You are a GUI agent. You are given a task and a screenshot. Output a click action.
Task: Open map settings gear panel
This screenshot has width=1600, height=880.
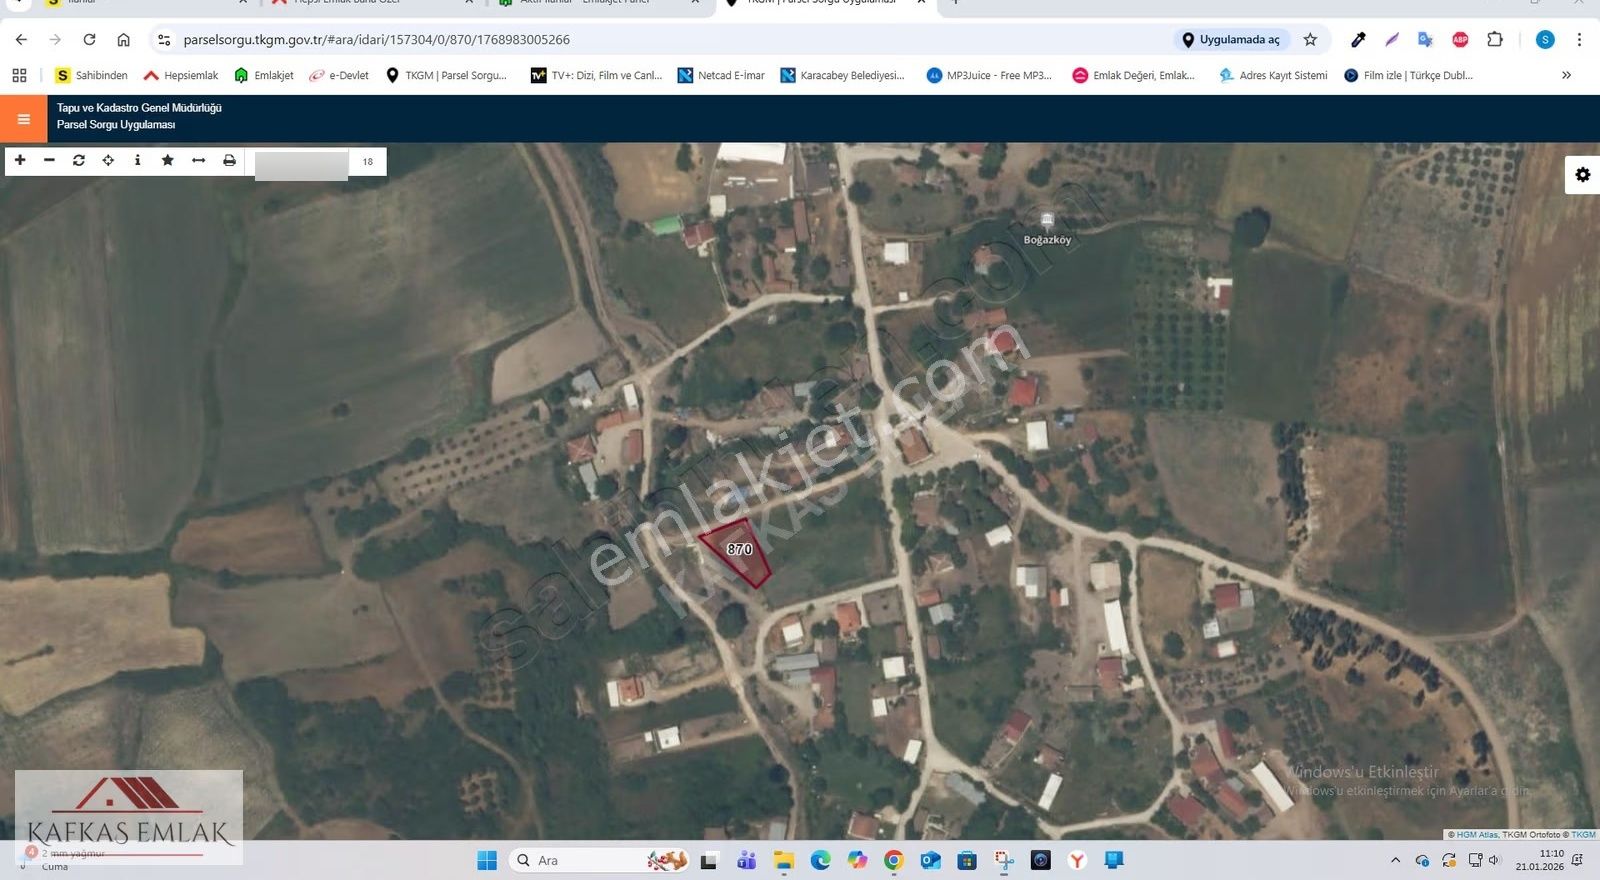1582,175
